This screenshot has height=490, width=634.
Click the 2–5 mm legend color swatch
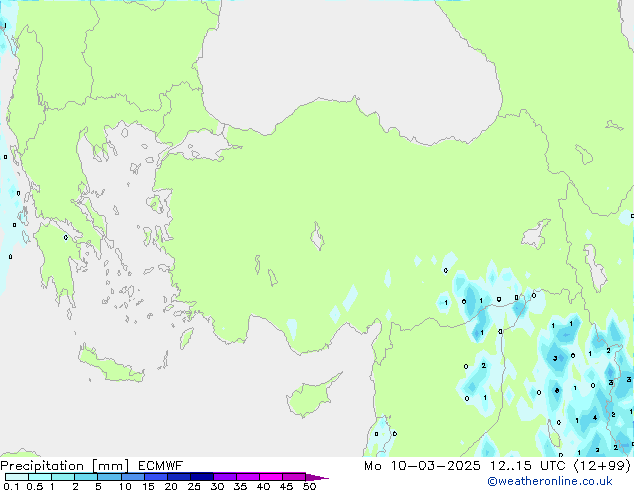coord(86,477)
